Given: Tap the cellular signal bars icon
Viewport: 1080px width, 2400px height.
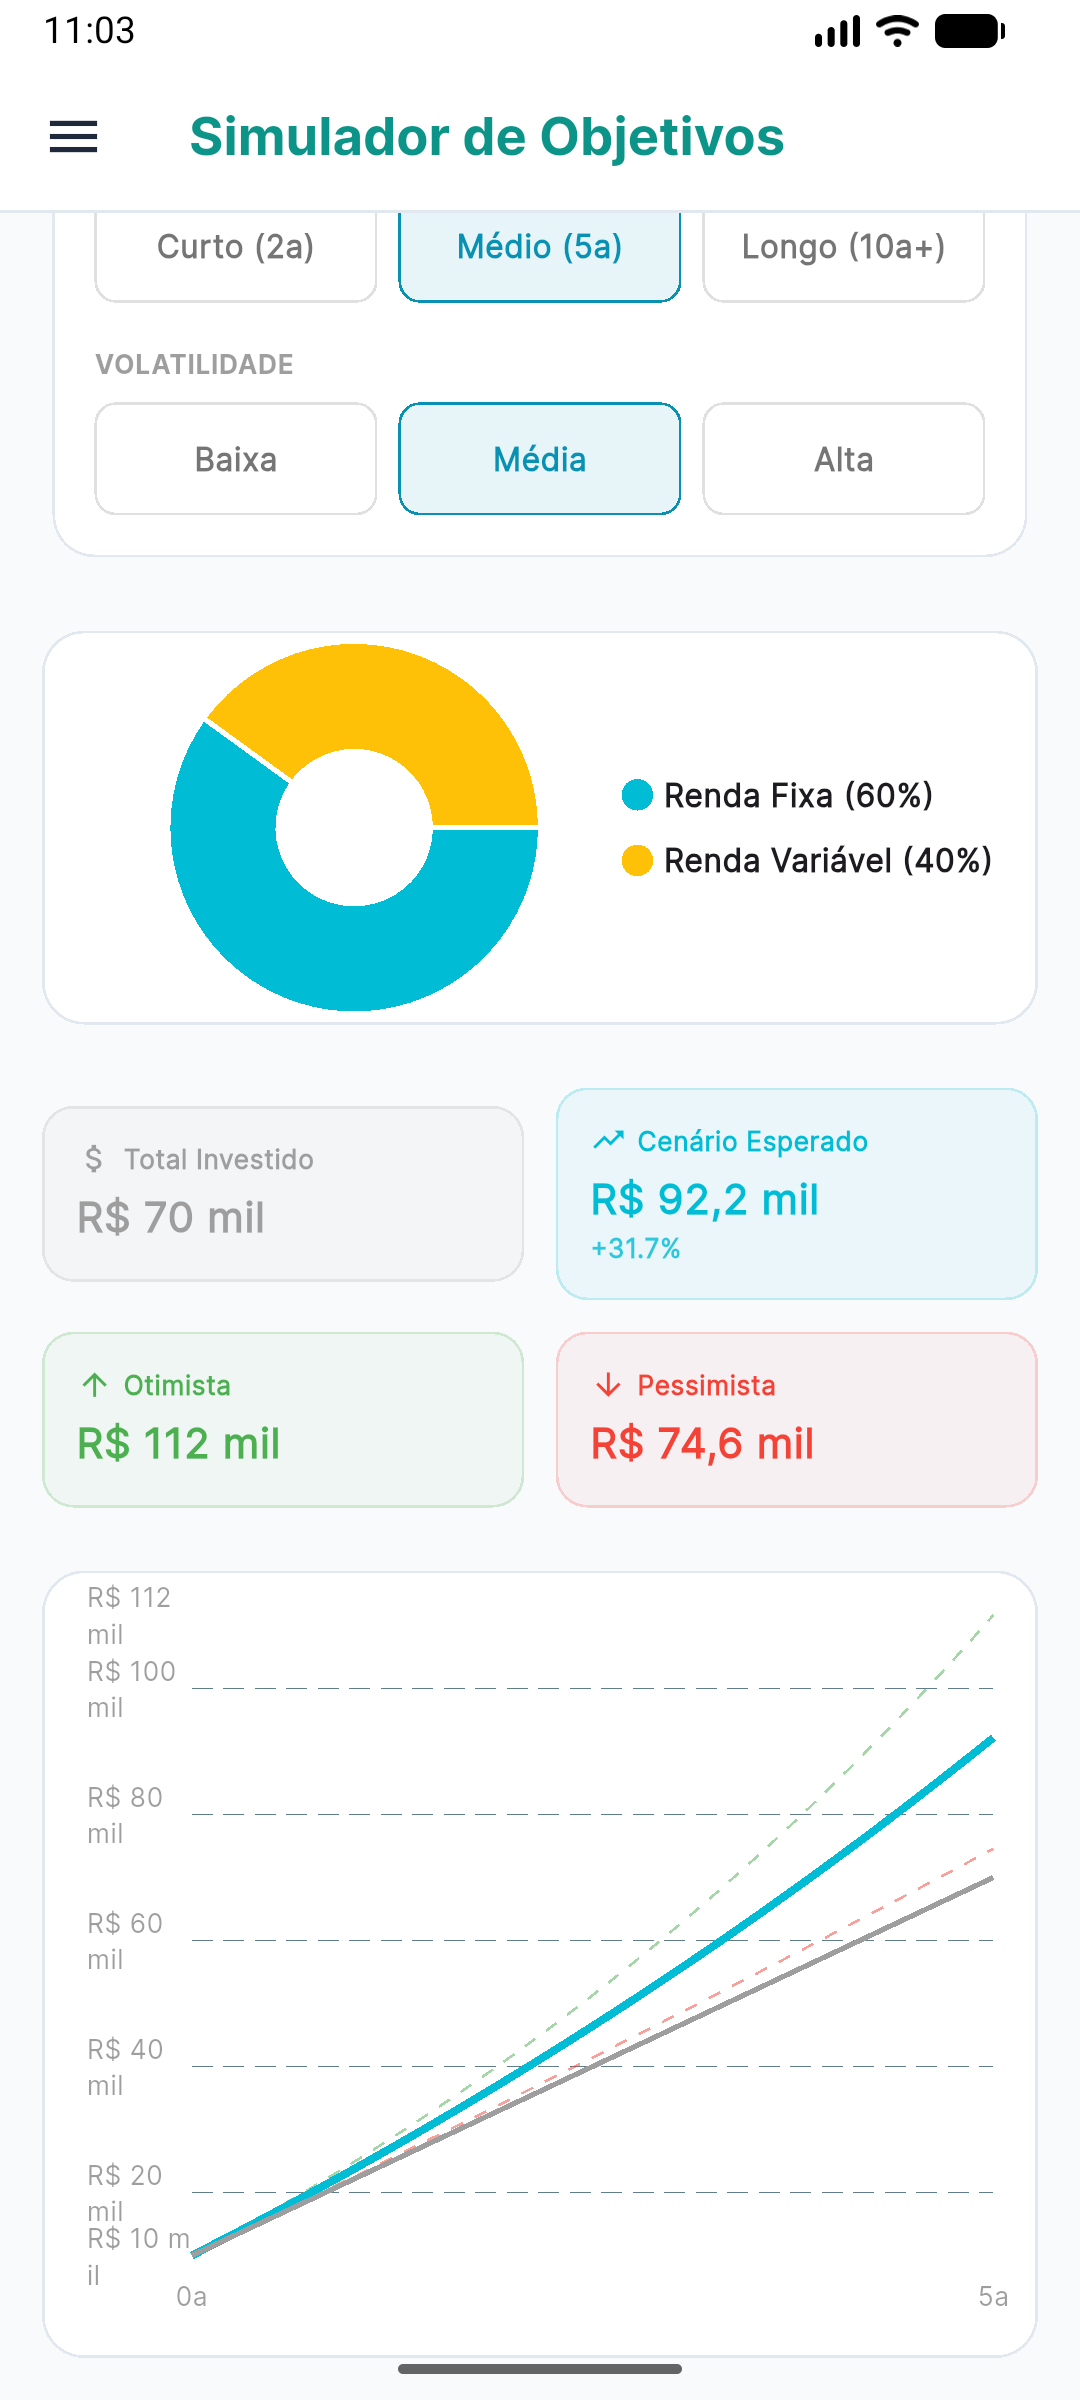Looking at the screenshot, I should [837, 31].
